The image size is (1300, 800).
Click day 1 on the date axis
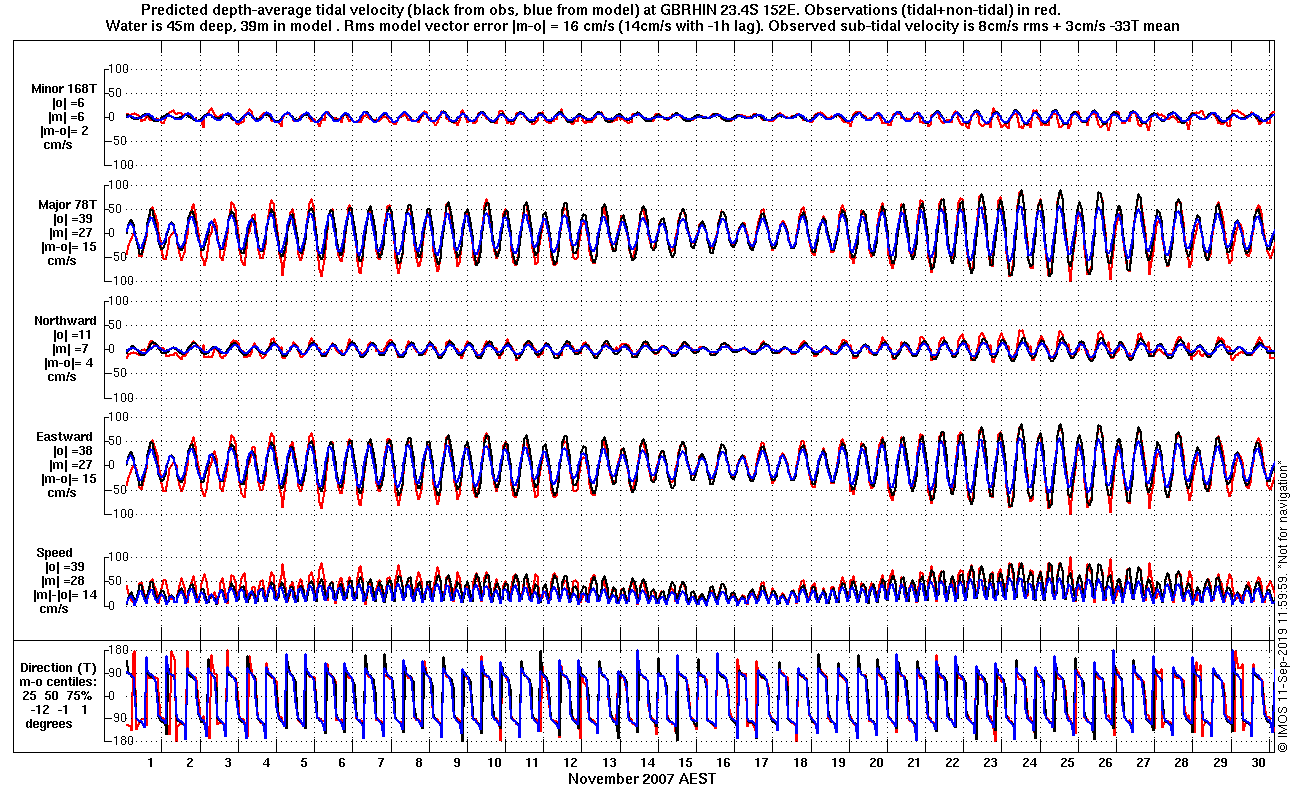(x=151, y=763)
